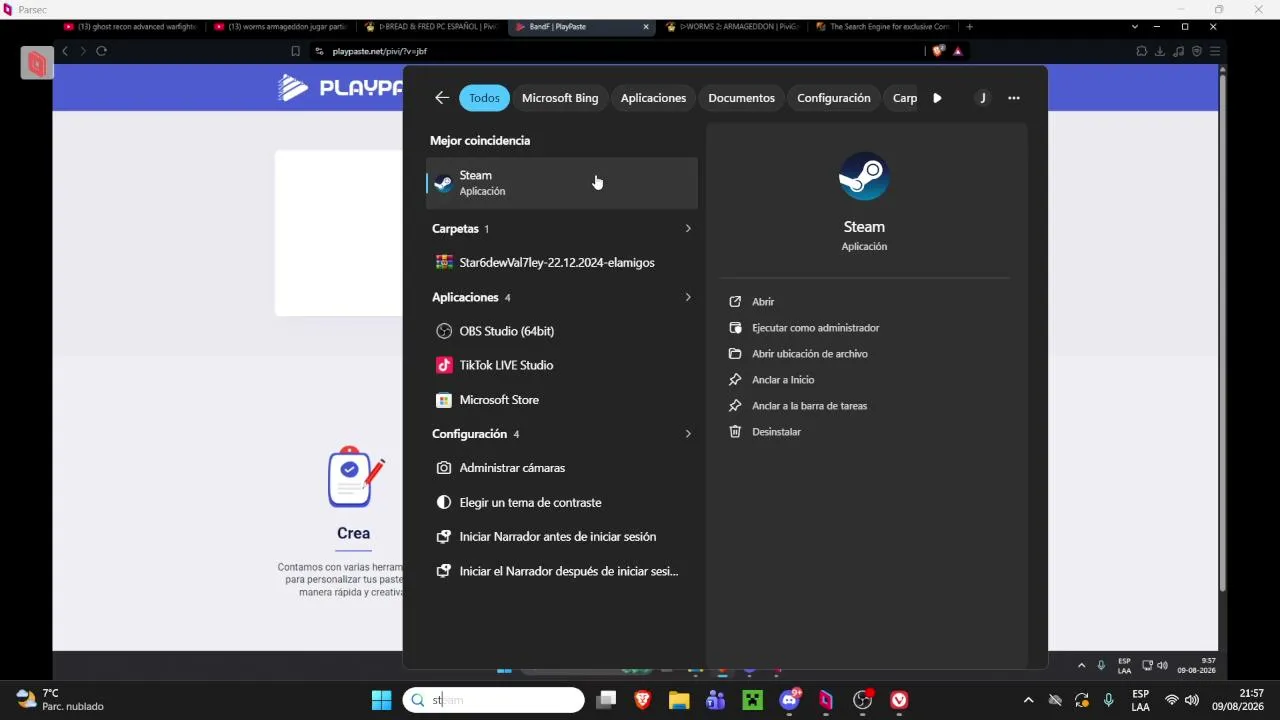
Task: Open Microsoft Teams from the taskbar
Action: tap(716, 700)
